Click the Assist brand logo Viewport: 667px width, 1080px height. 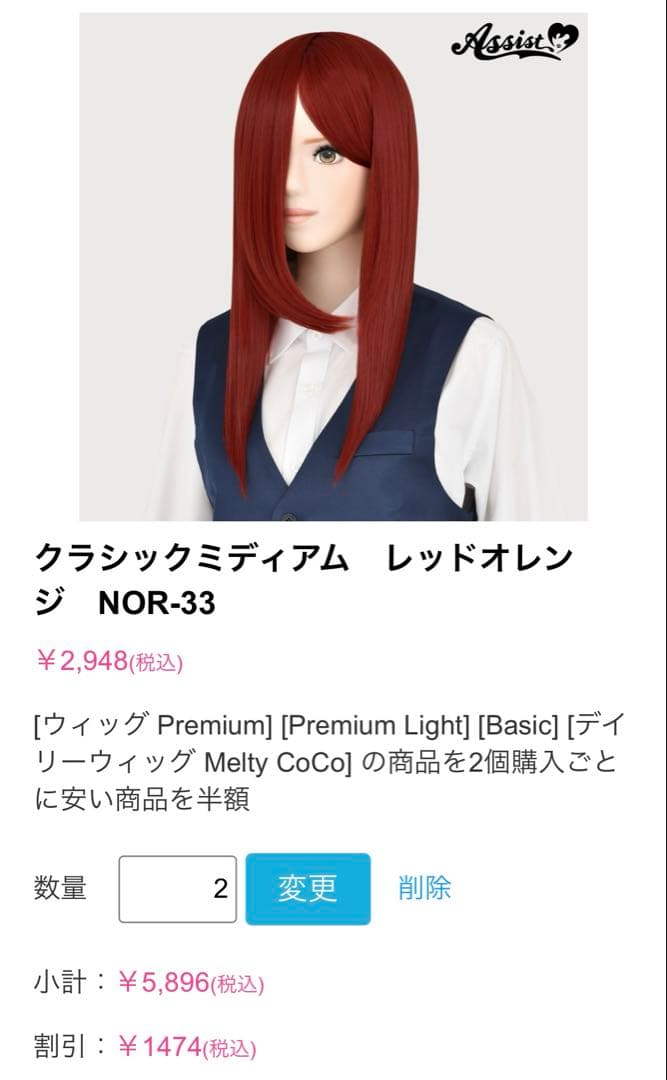(x=515, y=41)
